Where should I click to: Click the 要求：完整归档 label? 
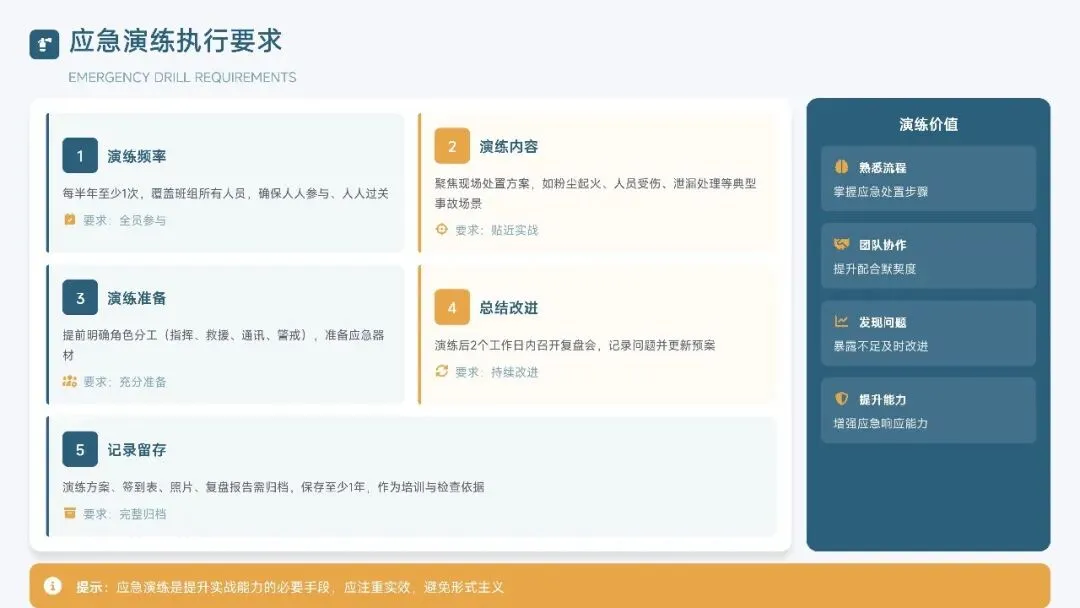pos(125,514)
